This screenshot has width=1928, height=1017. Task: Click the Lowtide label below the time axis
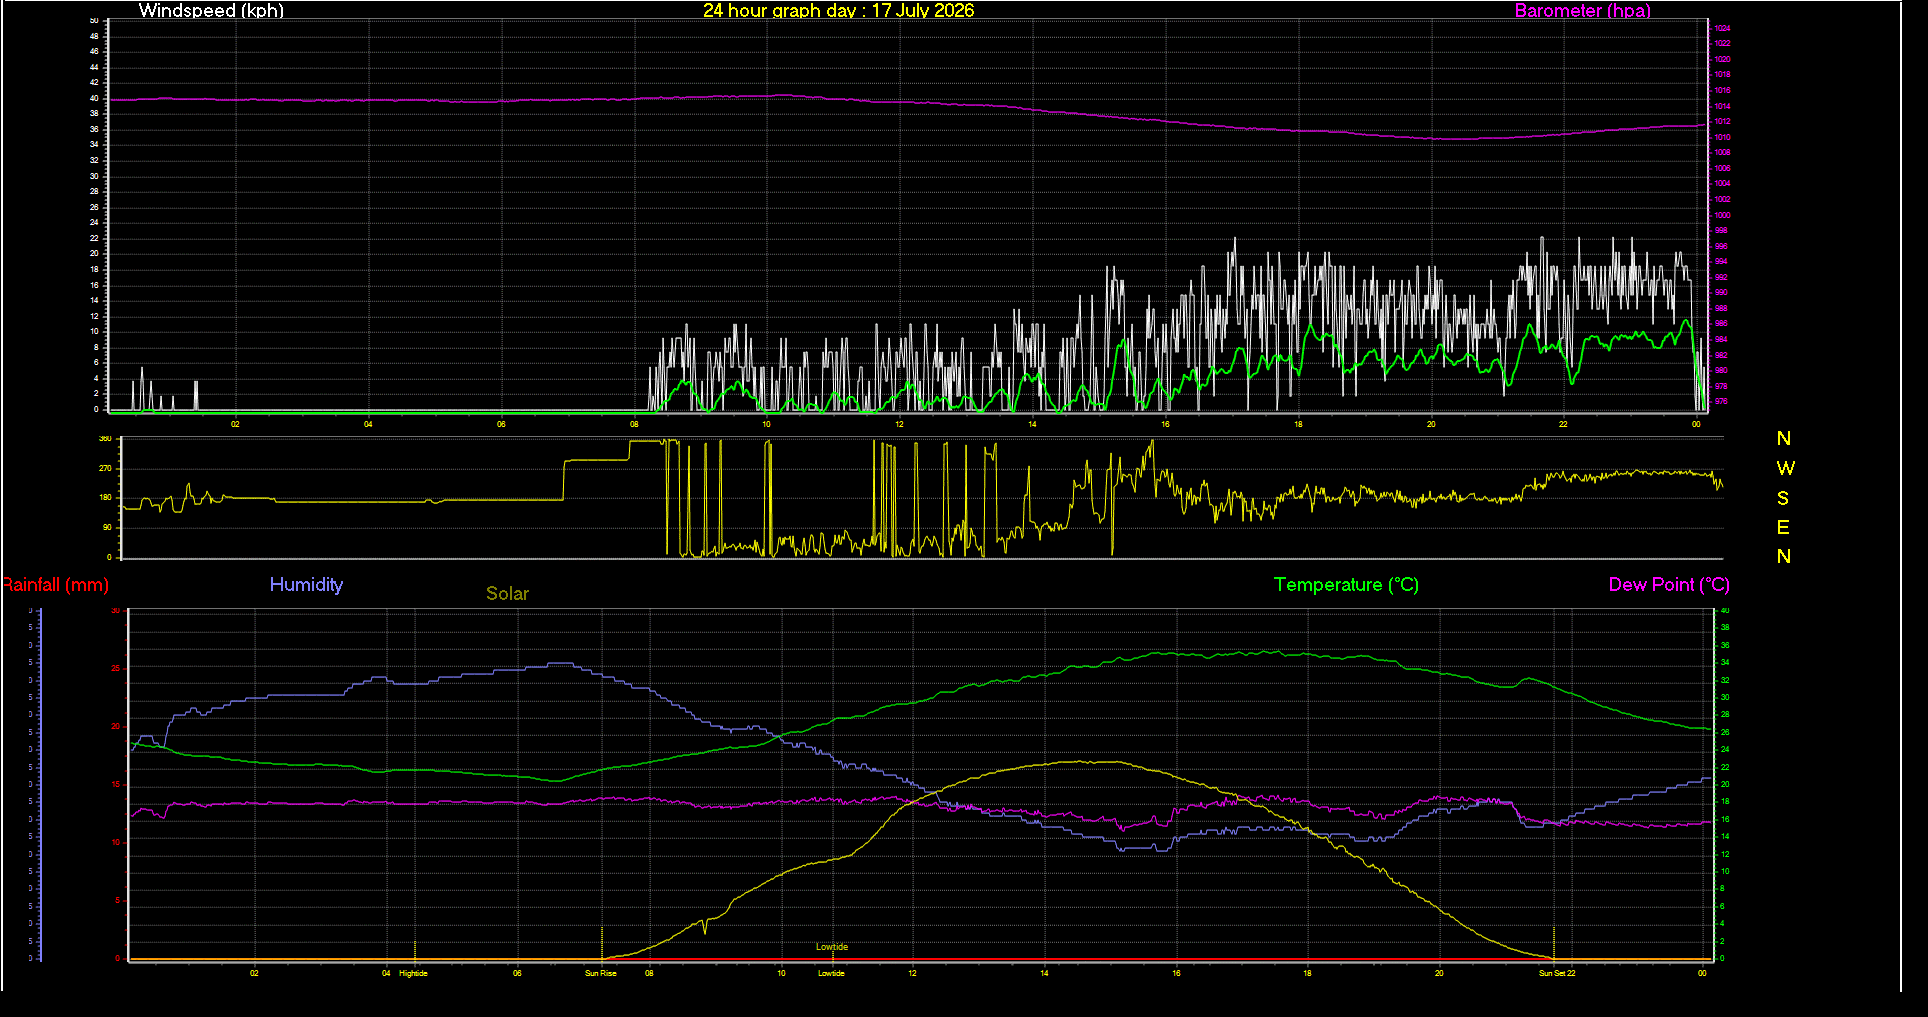coord(831,973)
